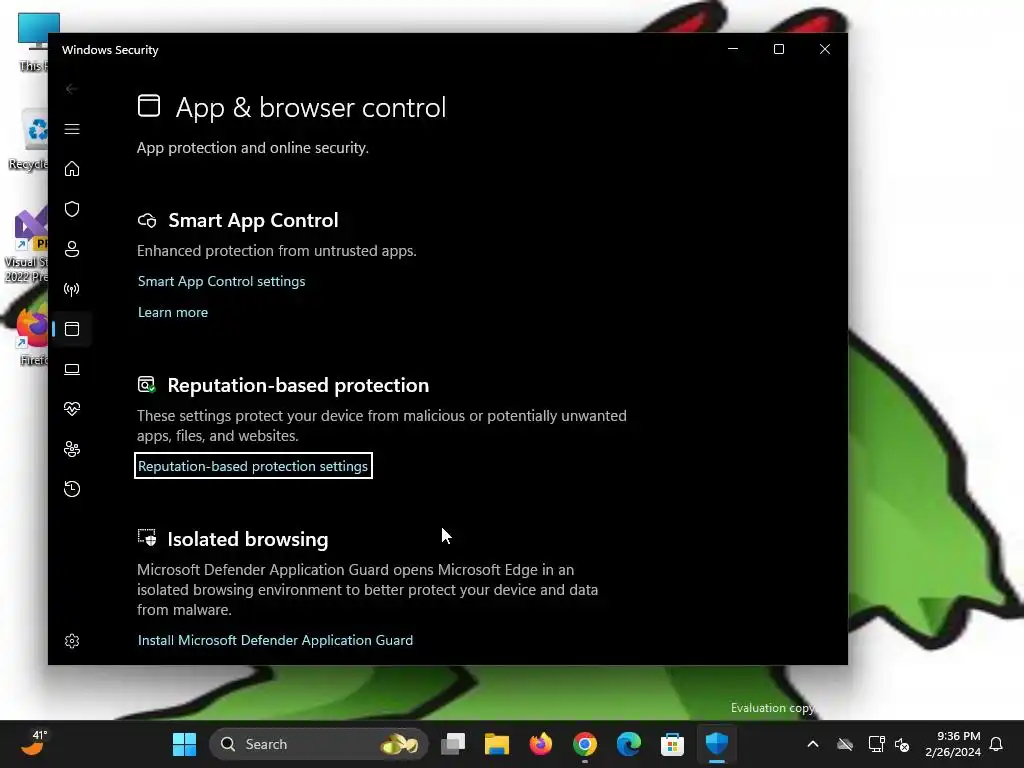Viewport: 1024px width, 768px height.
Task: Open File Explorer from the taskbar
Action: [x=496, y=744]
